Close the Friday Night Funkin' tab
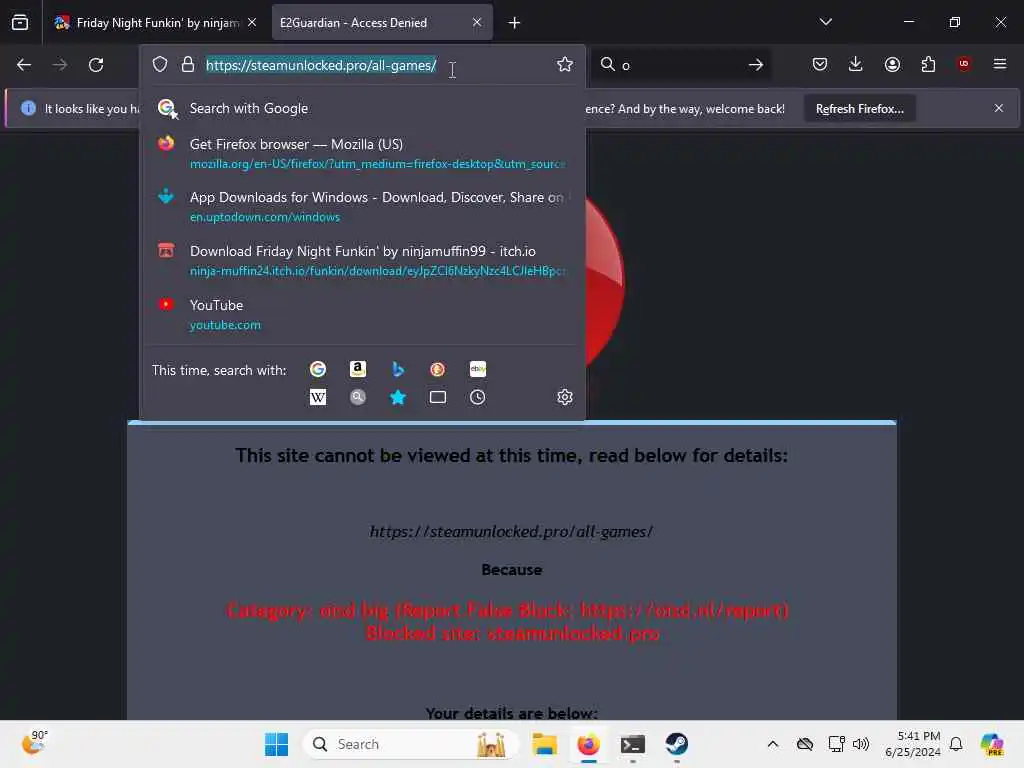 click(x=252, y=22)
